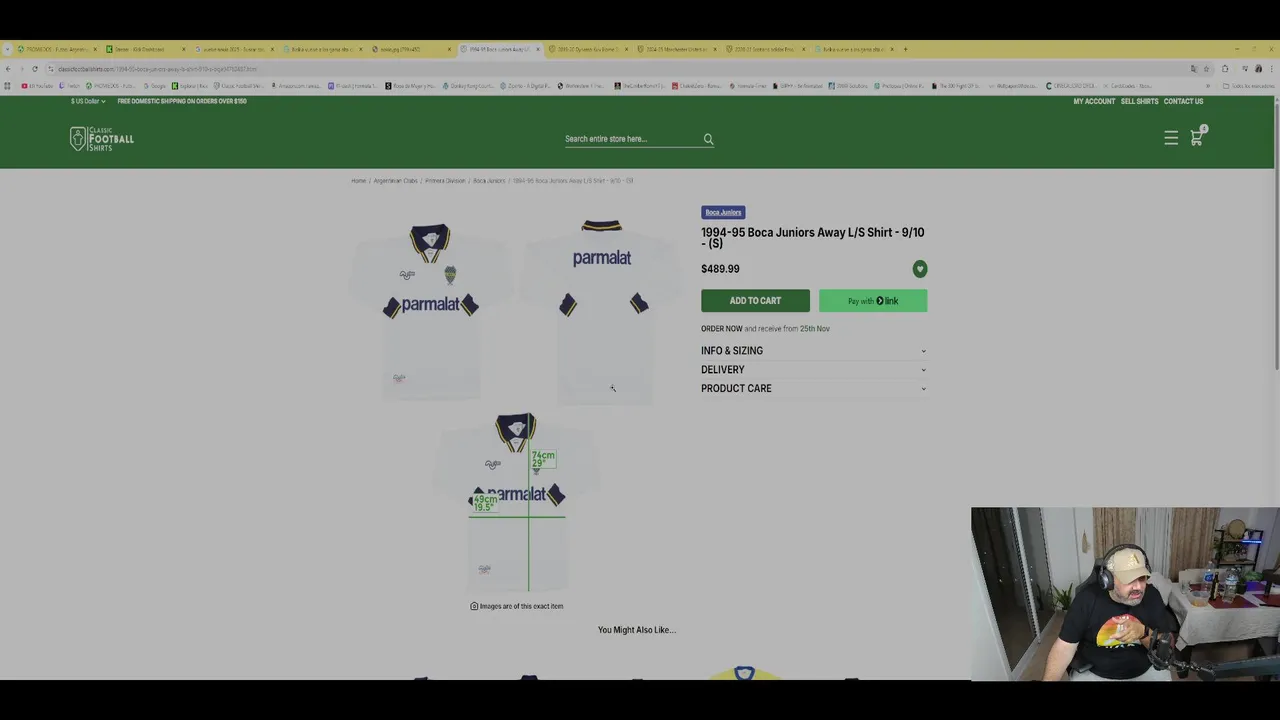
Task: Open the YouTube bookmark
Action: 38,86
